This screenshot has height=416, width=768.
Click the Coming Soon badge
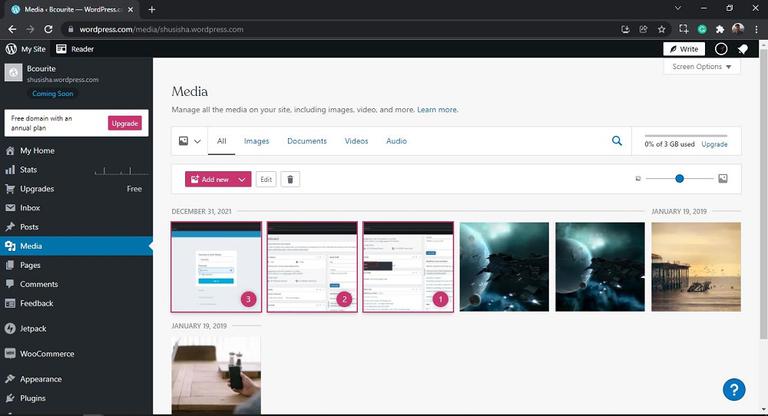(52, 94)
